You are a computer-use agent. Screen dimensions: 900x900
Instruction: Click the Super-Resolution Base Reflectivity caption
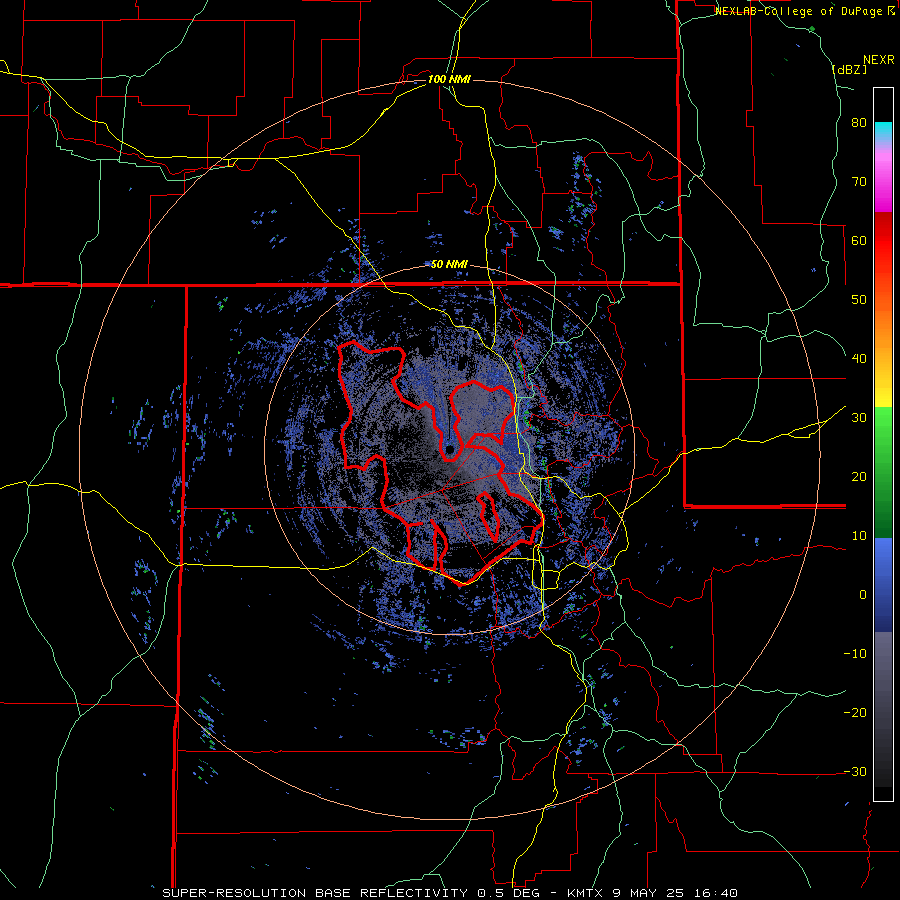[449, 893]
